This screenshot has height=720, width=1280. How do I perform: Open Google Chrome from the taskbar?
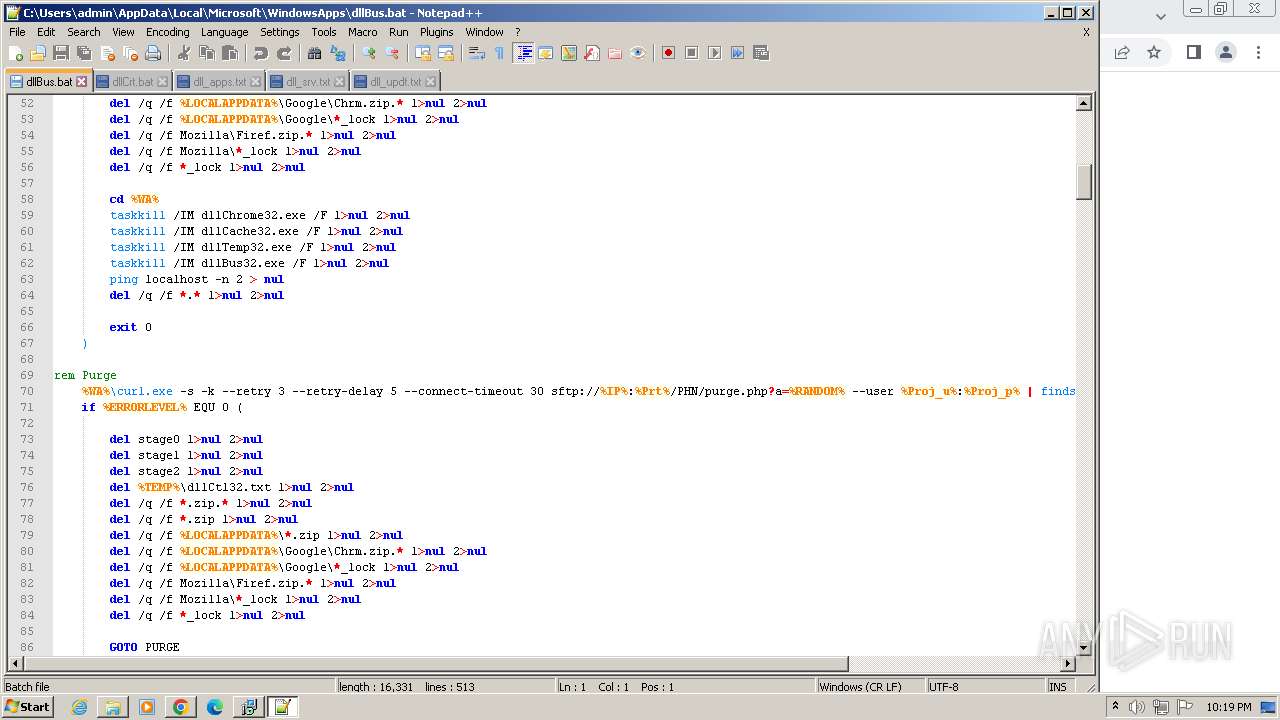pos(181,707)
